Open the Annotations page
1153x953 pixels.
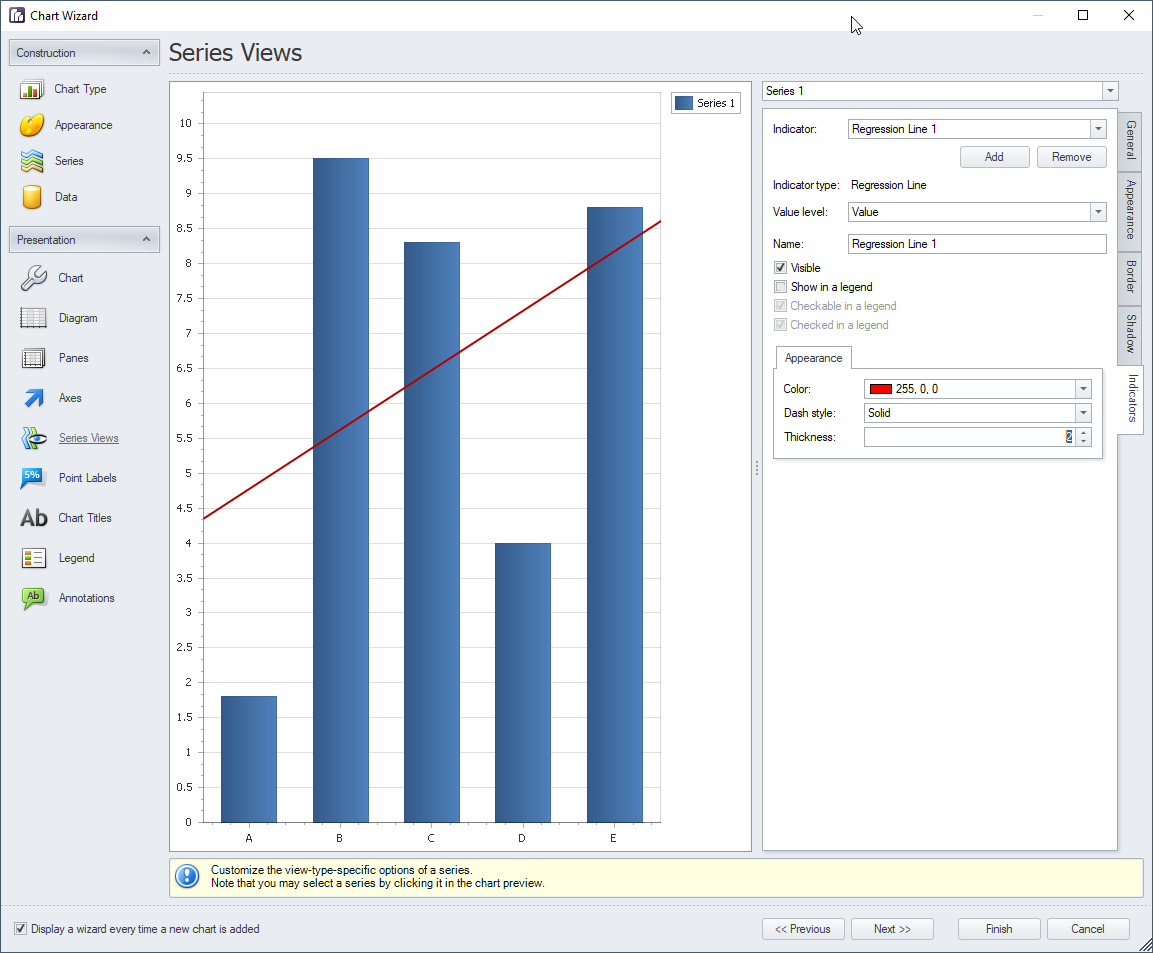pos(32,597)
